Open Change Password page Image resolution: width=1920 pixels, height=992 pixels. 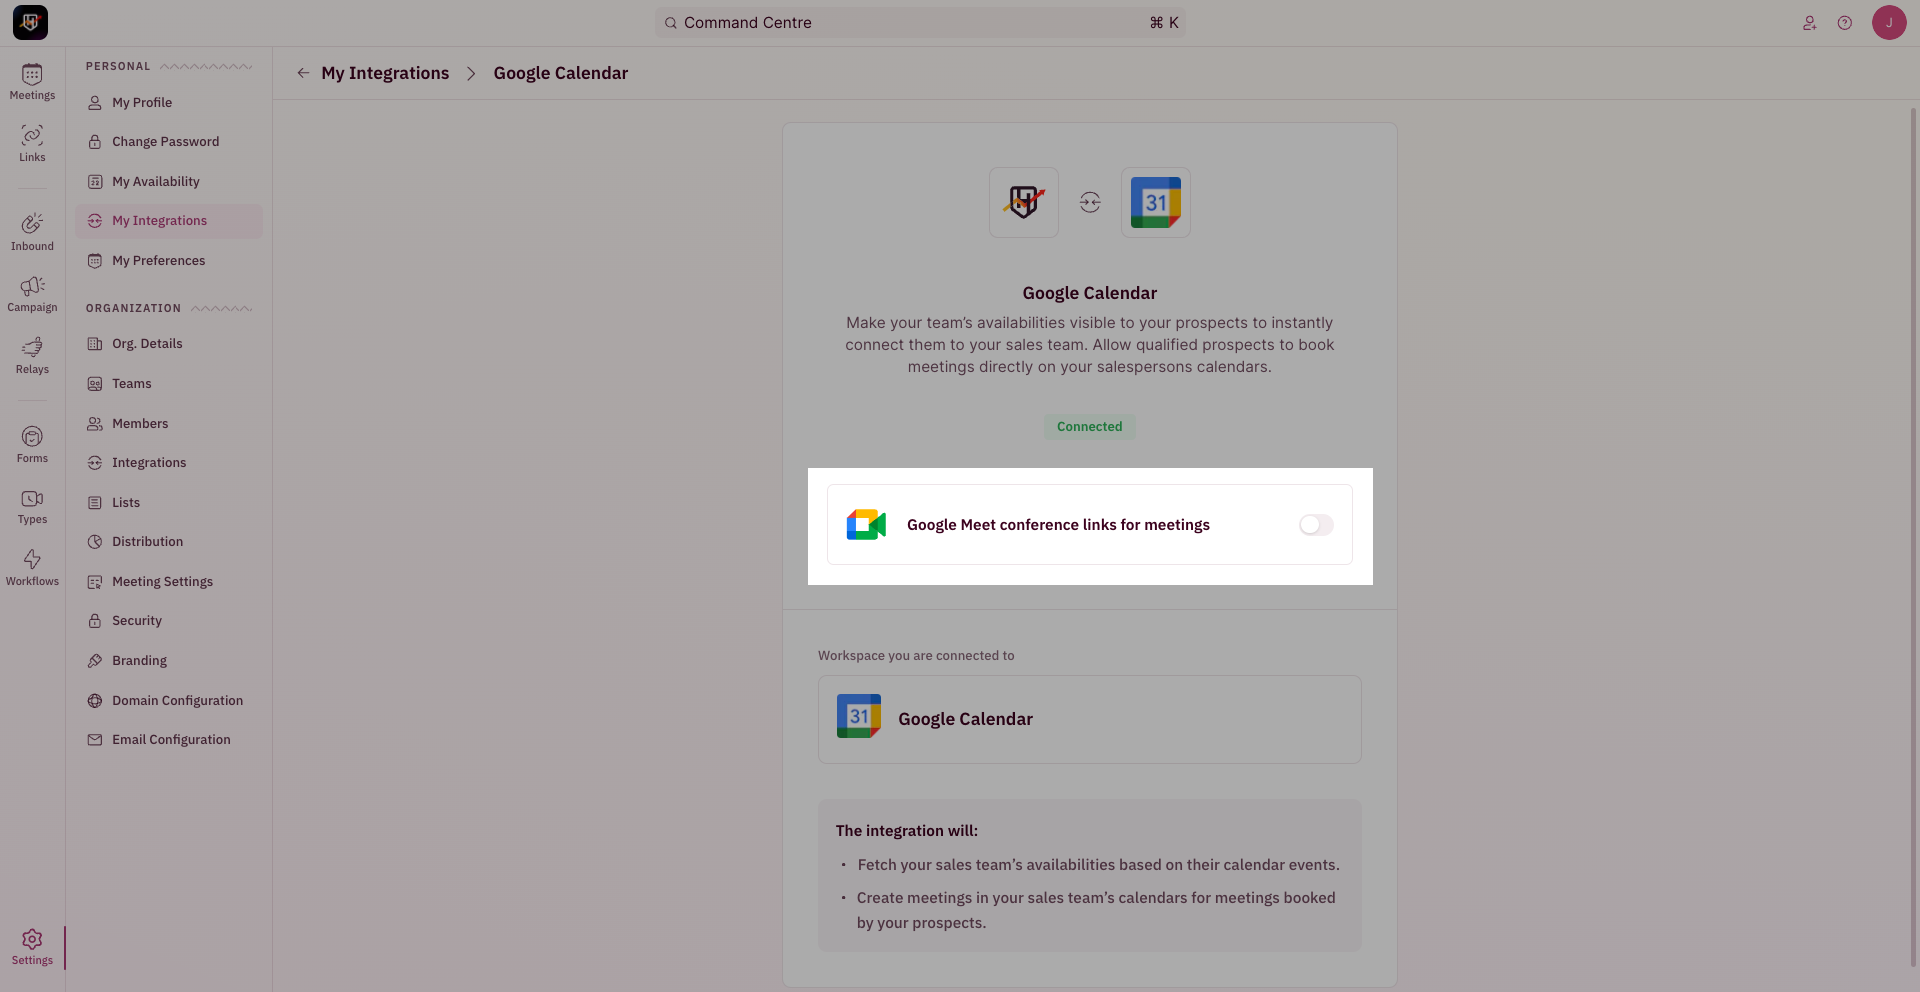168,142
